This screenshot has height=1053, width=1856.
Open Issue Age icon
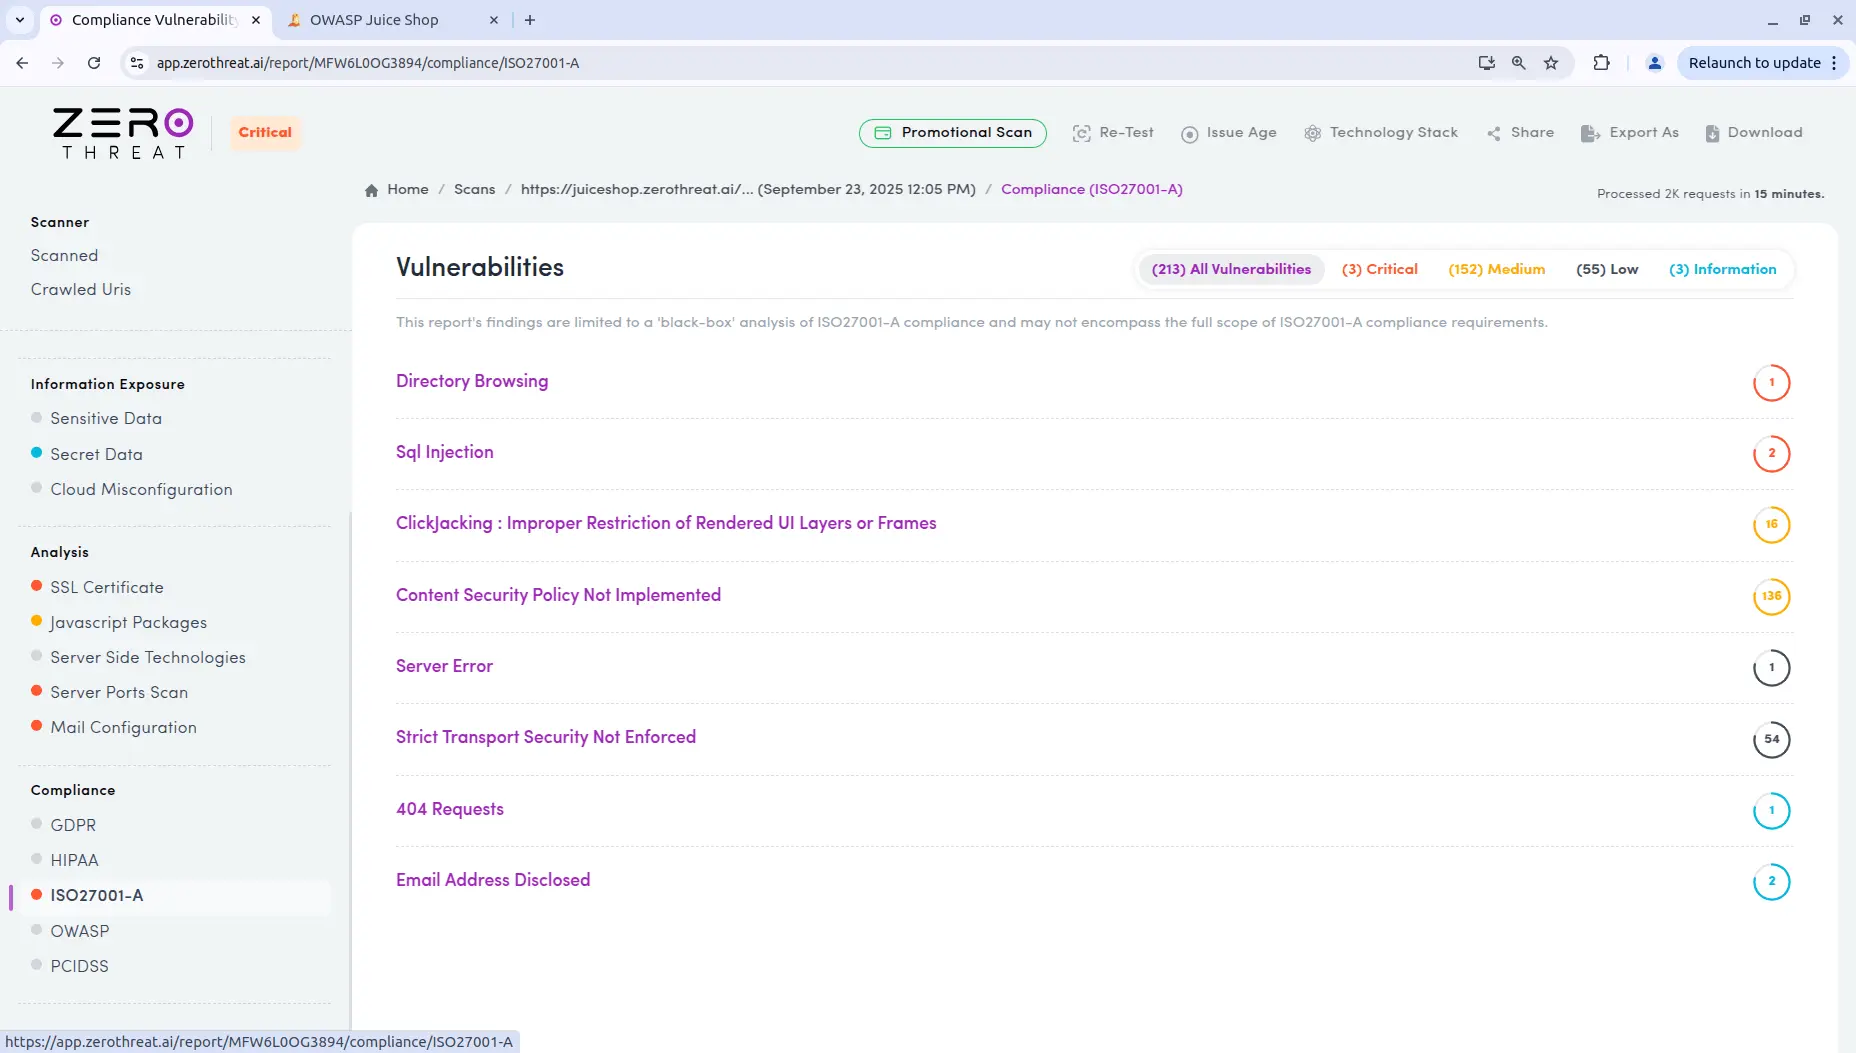(1189, 134)
